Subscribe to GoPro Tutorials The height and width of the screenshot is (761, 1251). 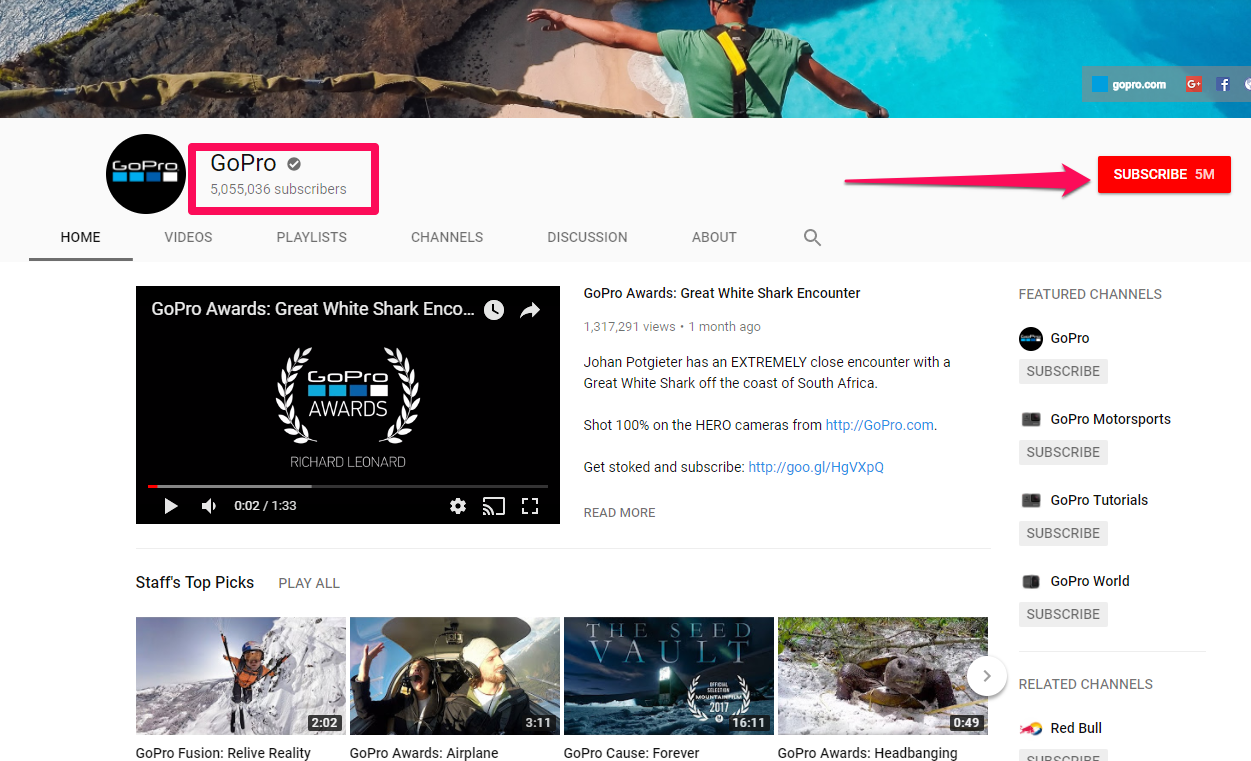coord(1063,533)
